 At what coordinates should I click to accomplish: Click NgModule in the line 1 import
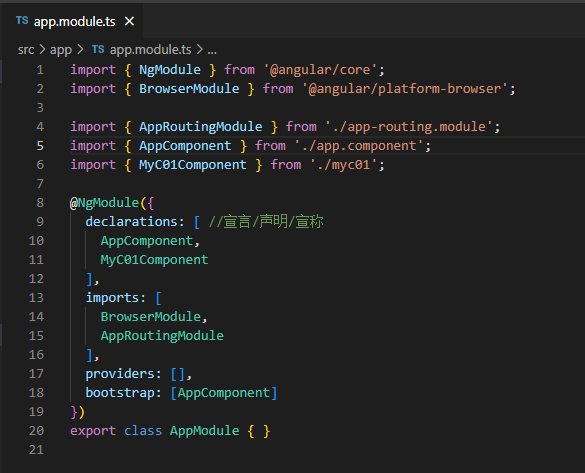pos(170,70)
